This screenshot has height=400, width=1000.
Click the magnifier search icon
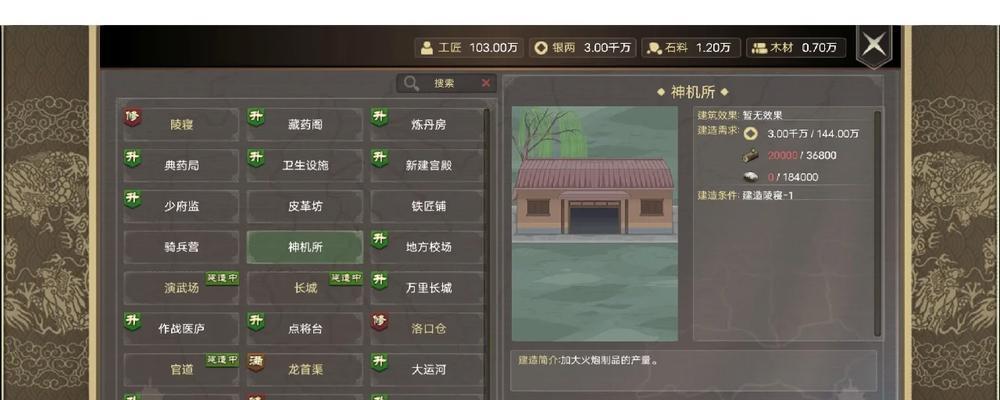(411, 84)
